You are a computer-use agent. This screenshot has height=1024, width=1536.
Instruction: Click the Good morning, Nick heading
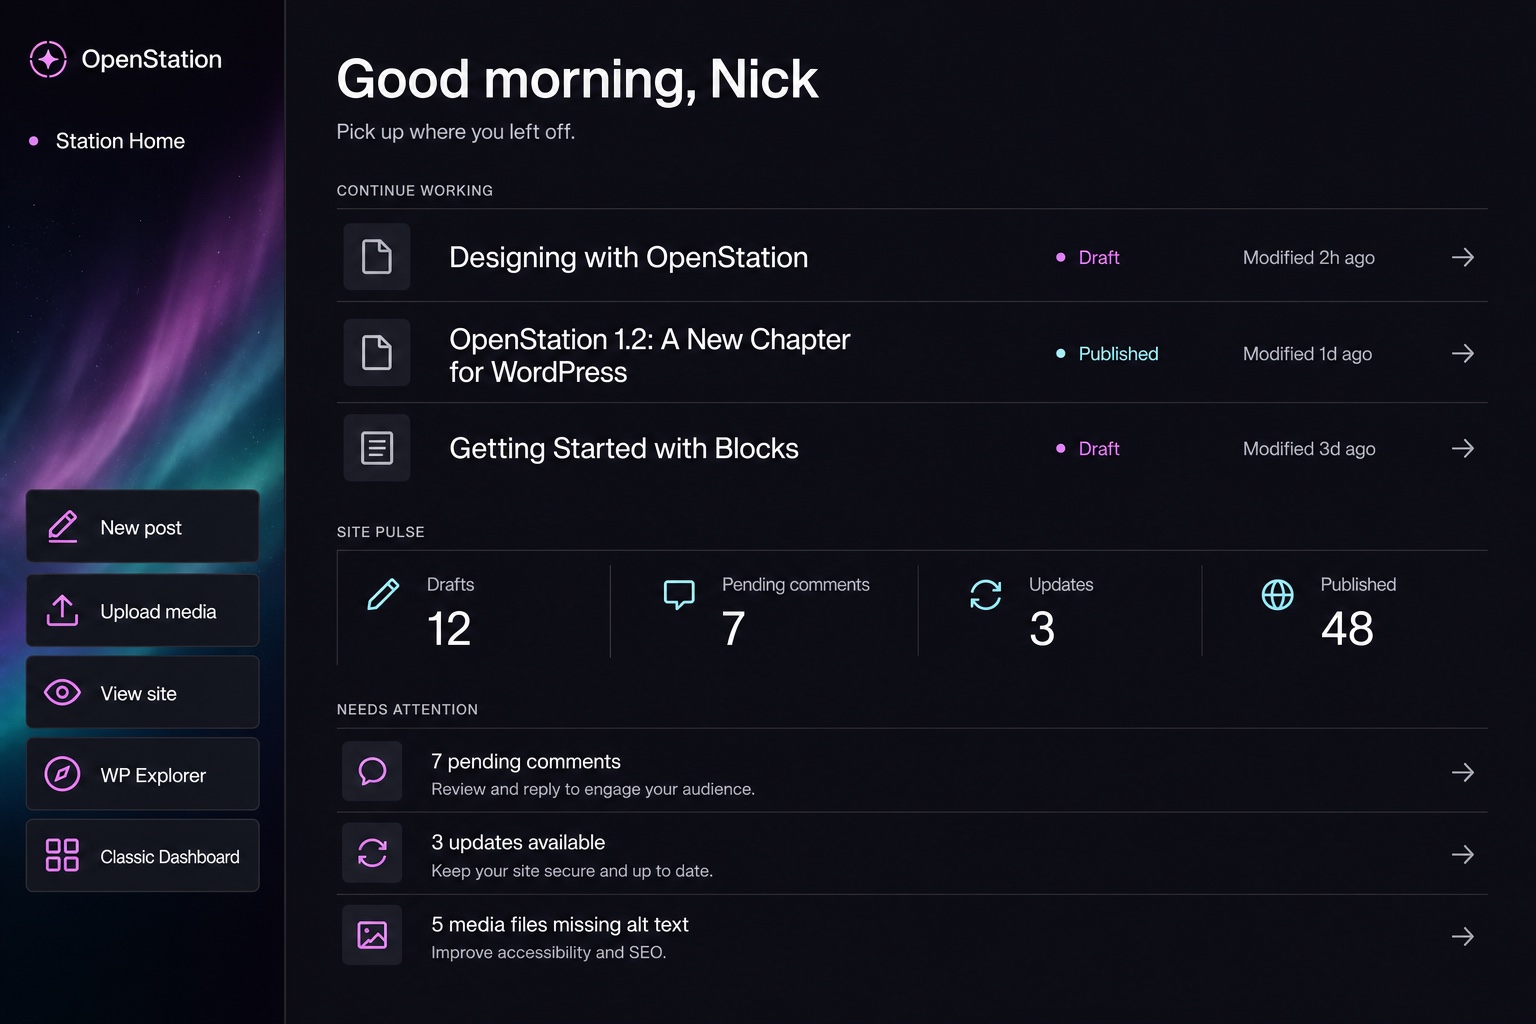pos(577,78)
